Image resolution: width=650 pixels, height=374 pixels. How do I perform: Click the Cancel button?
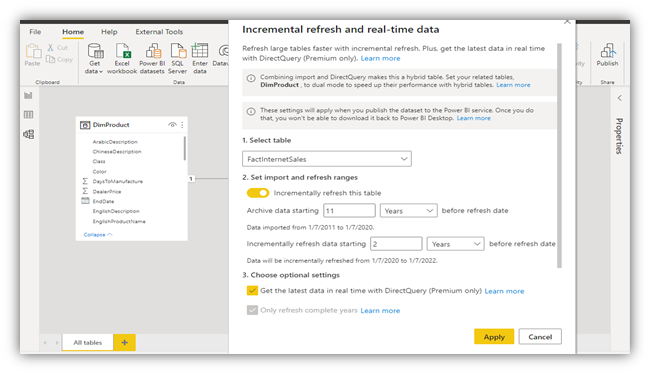pos(540,337)
